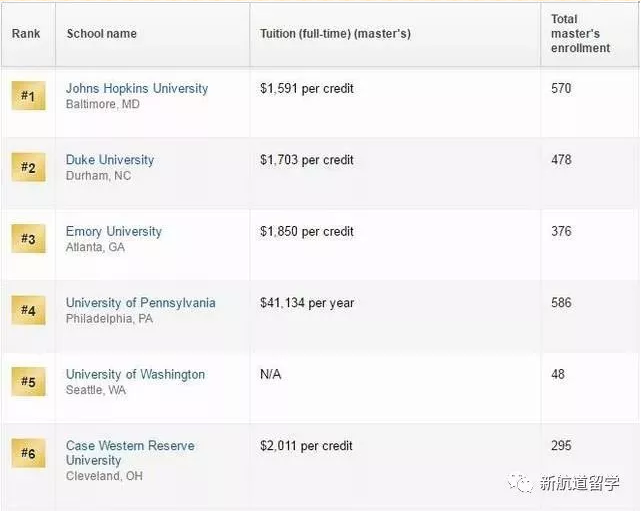
Task: Click the $41,134 per year tuition cell
Action: tap(307, 303)
